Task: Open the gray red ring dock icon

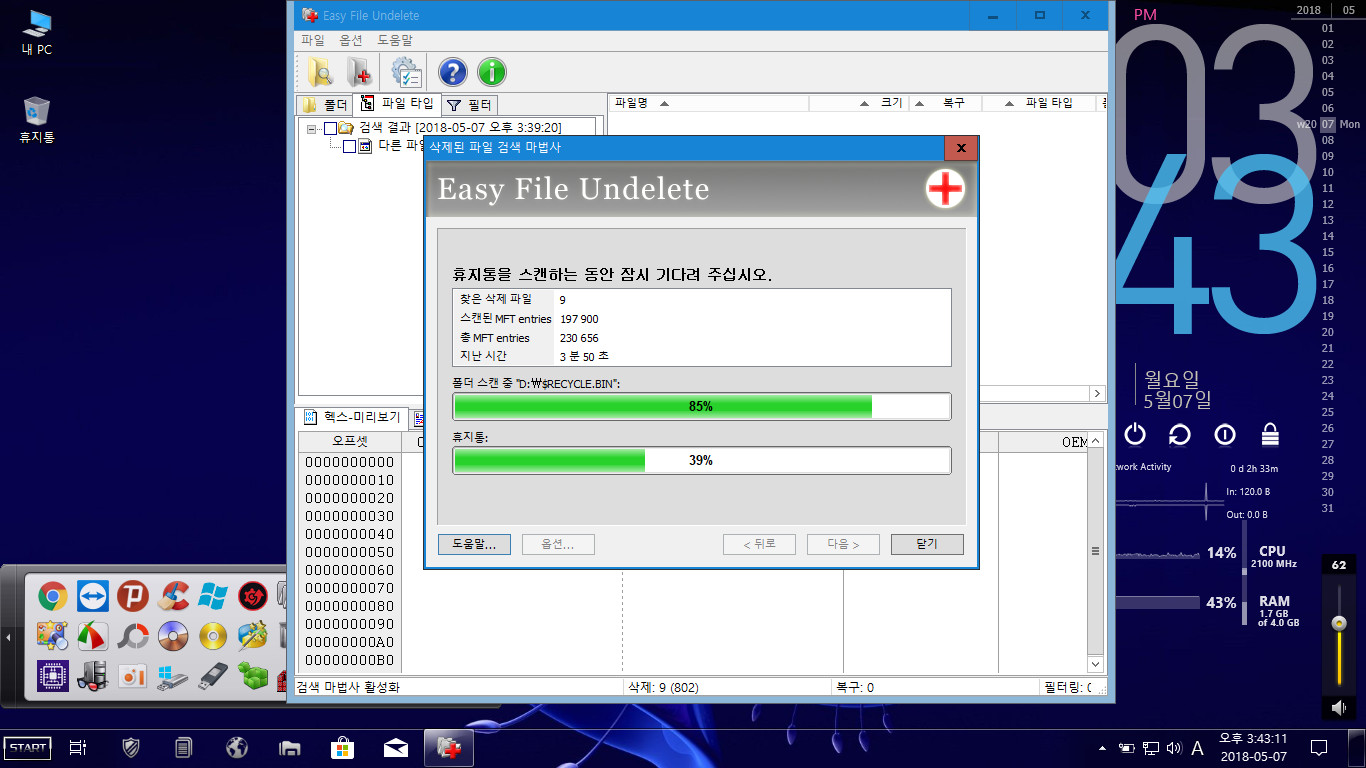Action: click(132, 636)
